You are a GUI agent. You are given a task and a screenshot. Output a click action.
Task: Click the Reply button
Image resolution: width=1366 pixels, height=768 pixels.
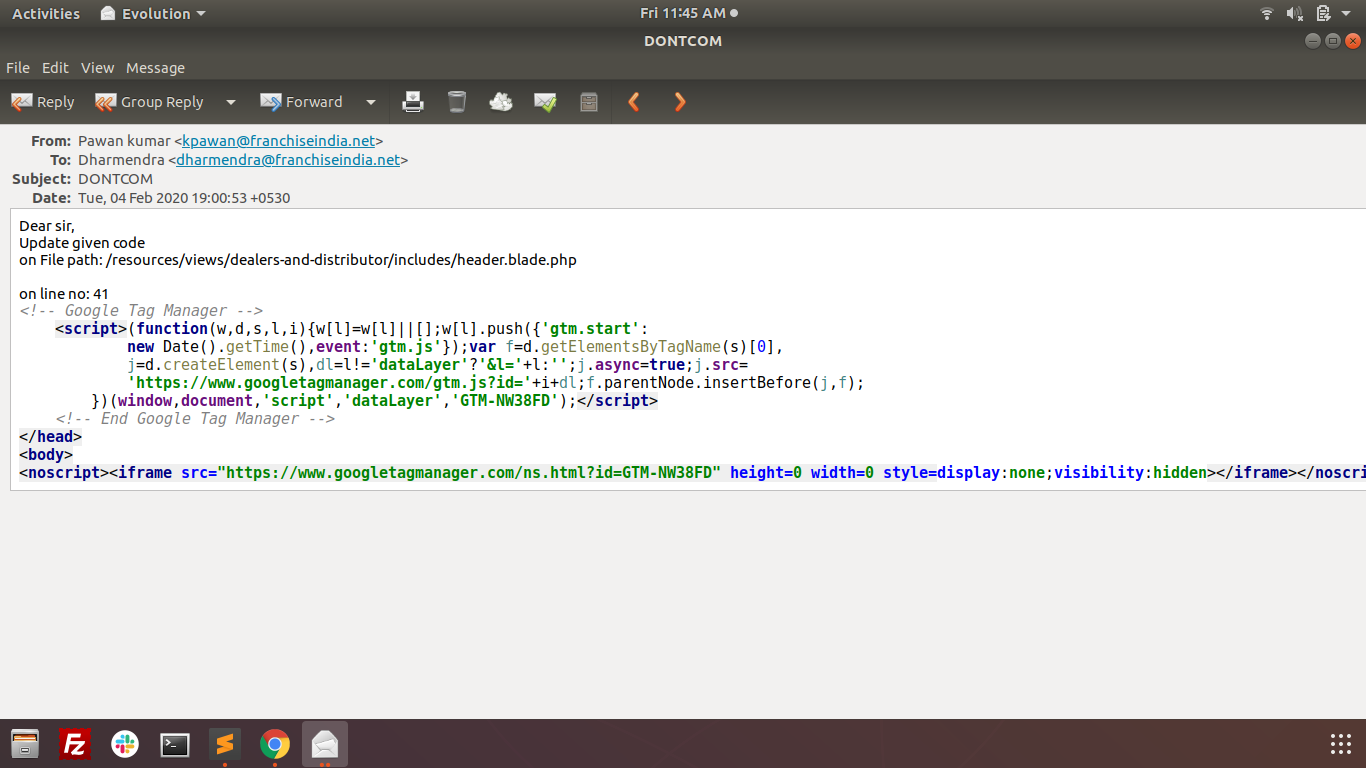click(x=43, y=102)
